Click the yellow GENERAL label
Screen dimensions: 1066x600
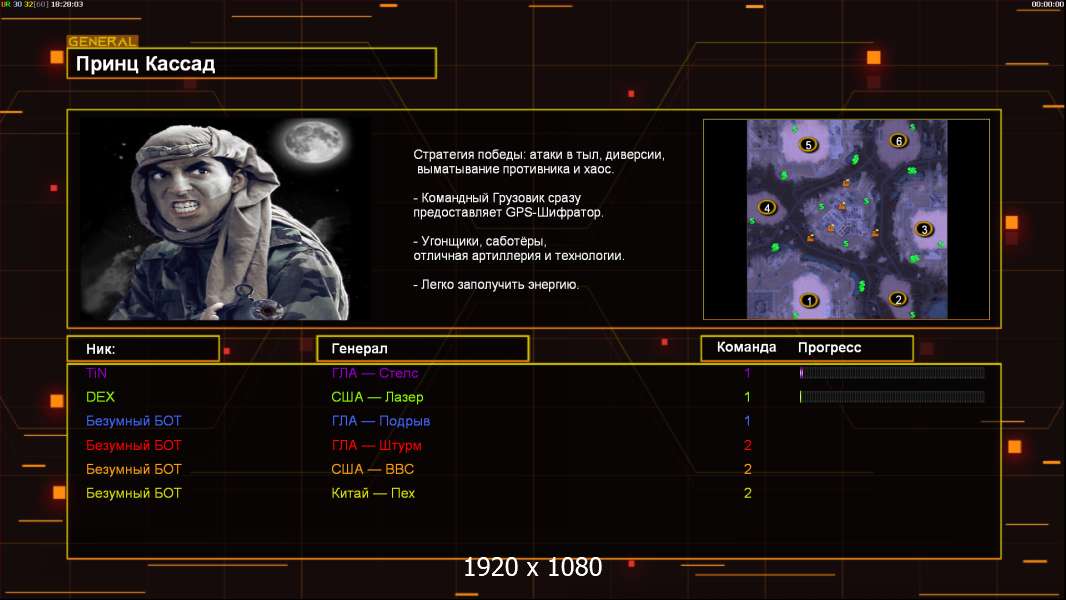coord(102,41)
